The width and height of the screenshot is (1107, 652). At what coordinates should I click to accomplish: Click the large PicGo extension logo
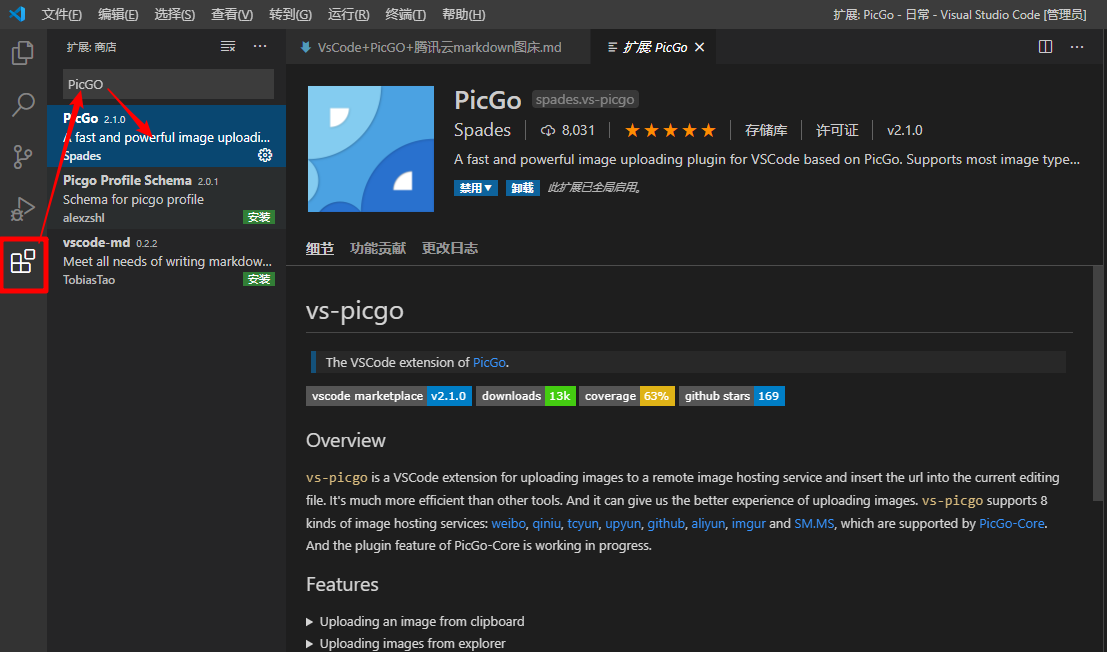pyautogui.click(x=371, y=149)
